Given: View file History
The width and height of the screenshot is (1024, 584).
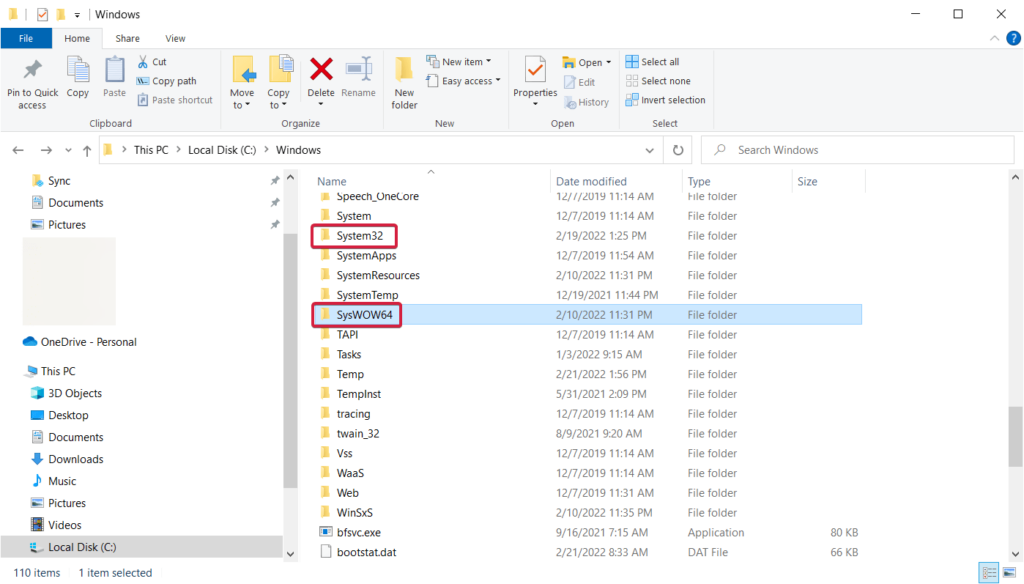Looking at the screenshot, I should pos(586,102).
